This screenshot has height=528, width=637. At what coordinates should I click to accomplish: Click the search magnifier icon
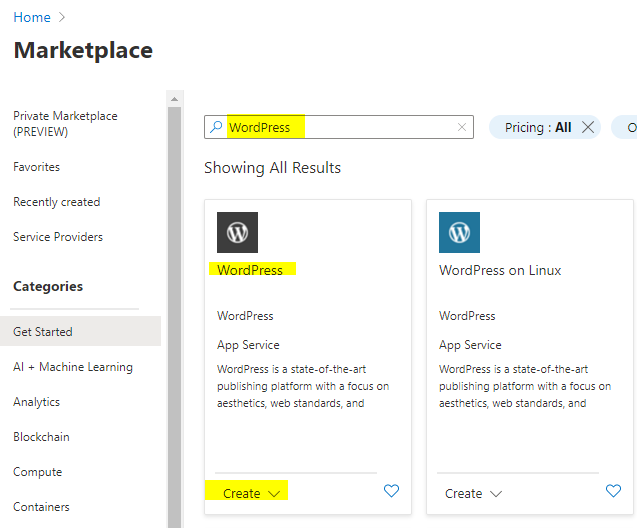coord(216,127)
